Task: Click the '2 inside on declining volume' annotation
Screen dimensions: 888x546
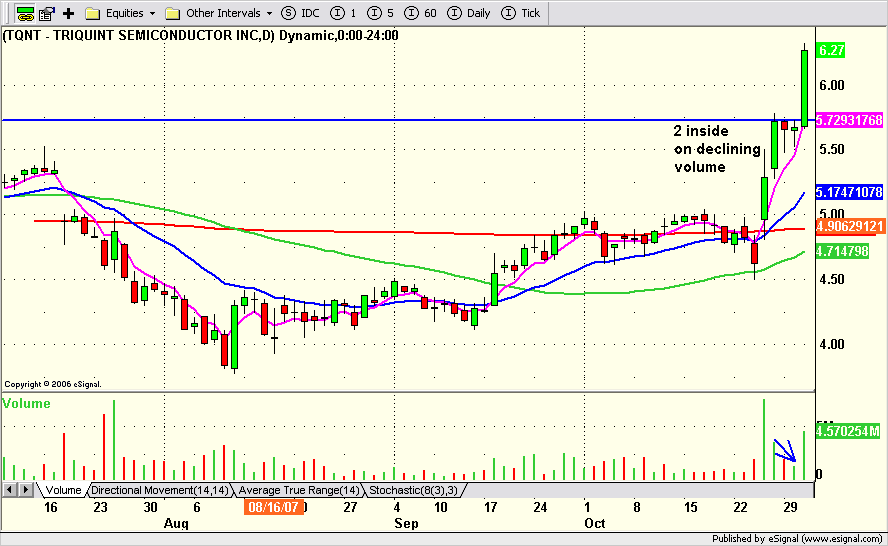Action: [x=717, y=149]
